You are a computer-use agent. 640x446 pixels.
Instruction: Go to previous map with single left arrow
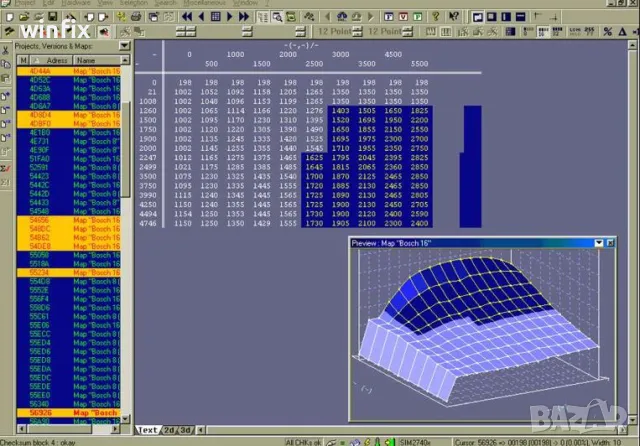click(201, 17)
